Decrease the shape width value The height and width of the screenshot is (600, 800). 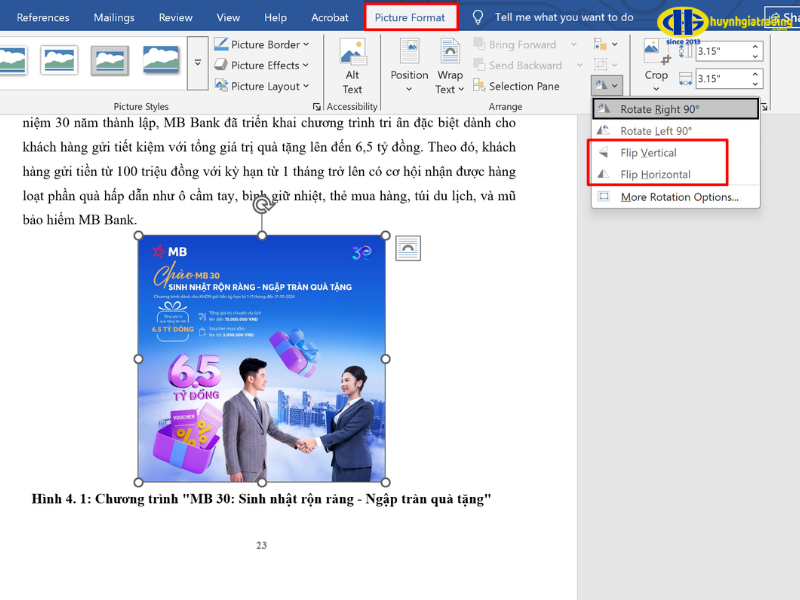[x=755, y=84]
